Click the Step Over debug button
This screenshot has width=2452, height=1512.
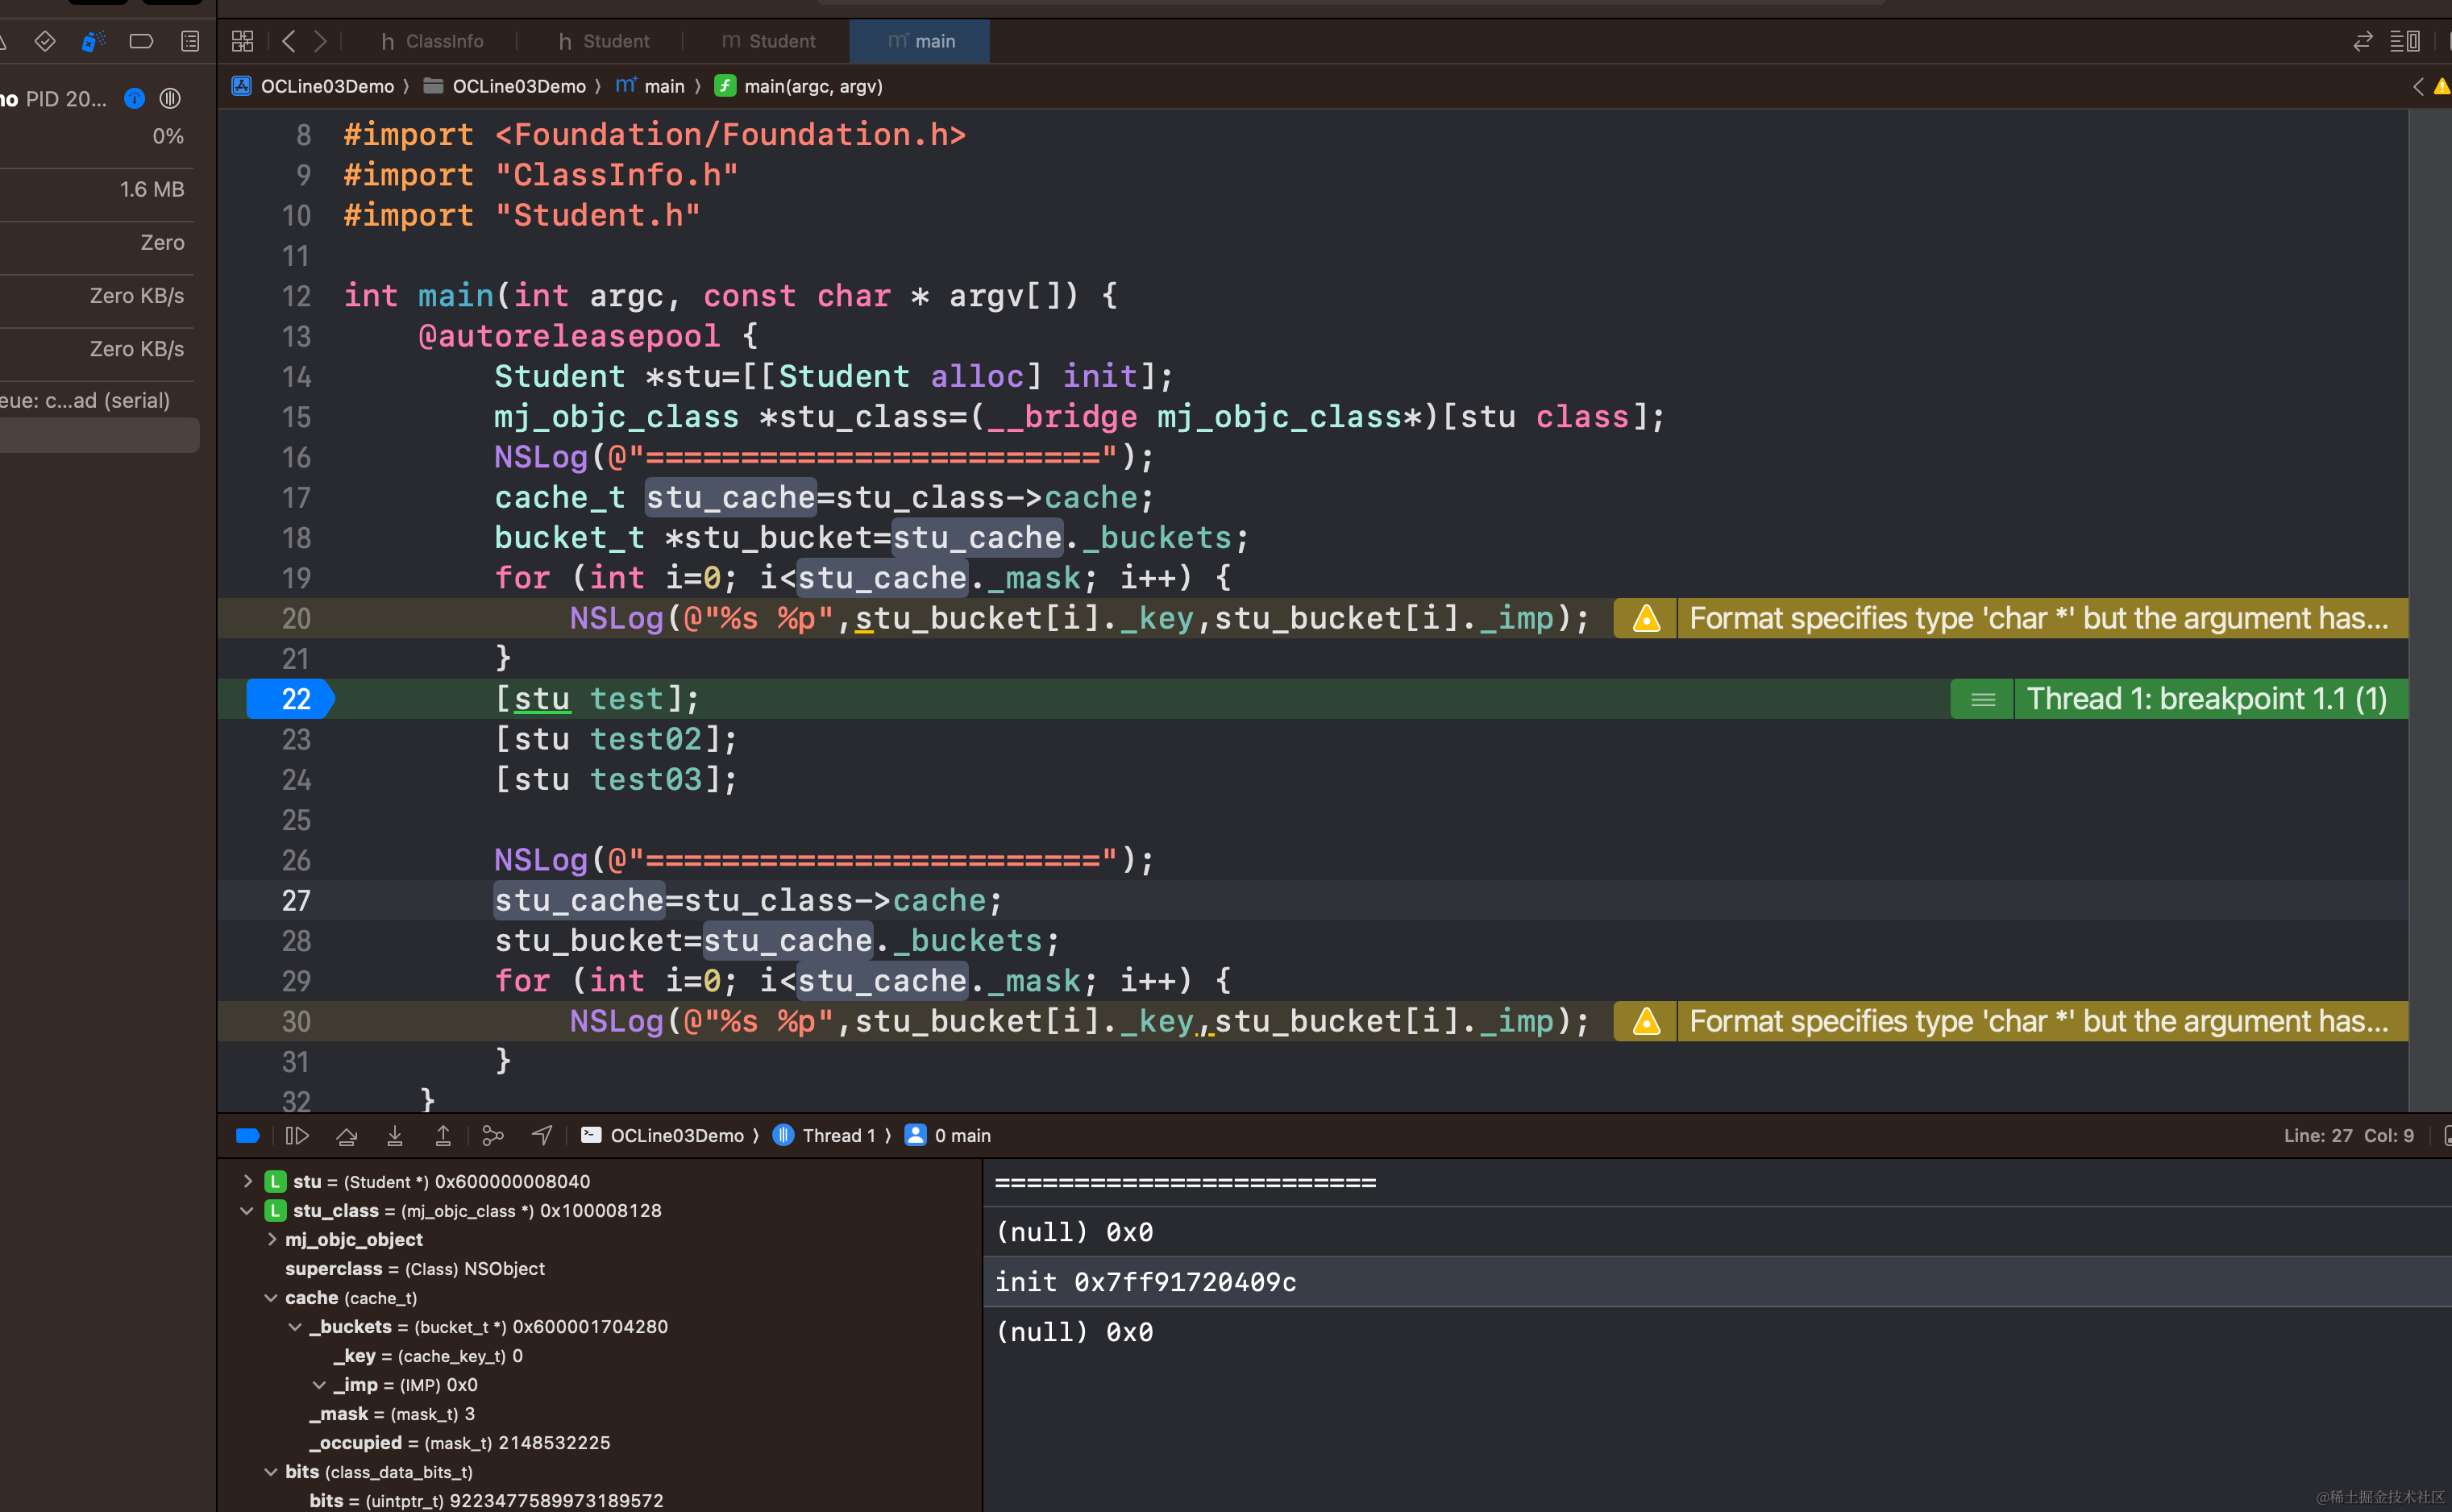tap(346, 1135)
